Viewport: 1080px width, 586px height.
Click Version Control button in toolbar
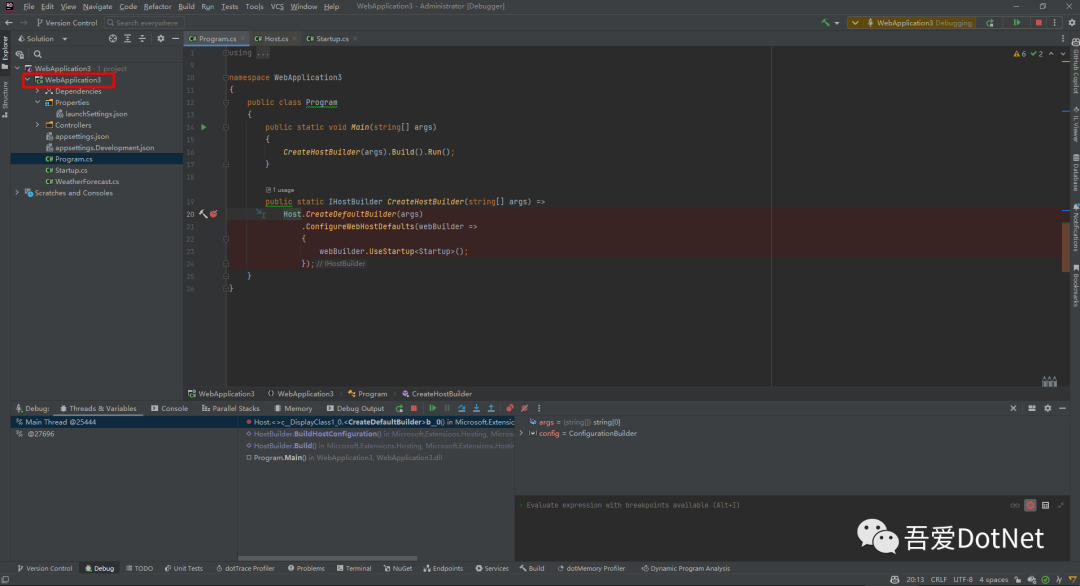(x=67, y=23)
